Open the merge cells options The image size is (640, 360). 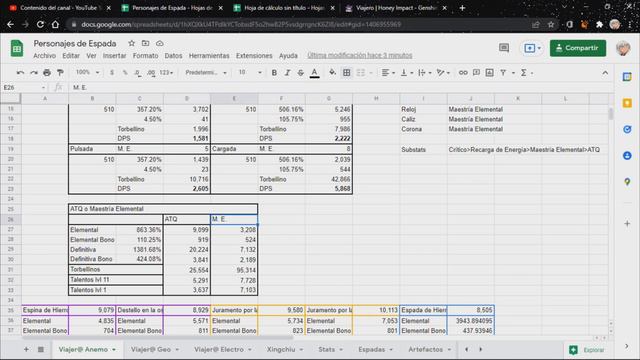click(364, 73)
